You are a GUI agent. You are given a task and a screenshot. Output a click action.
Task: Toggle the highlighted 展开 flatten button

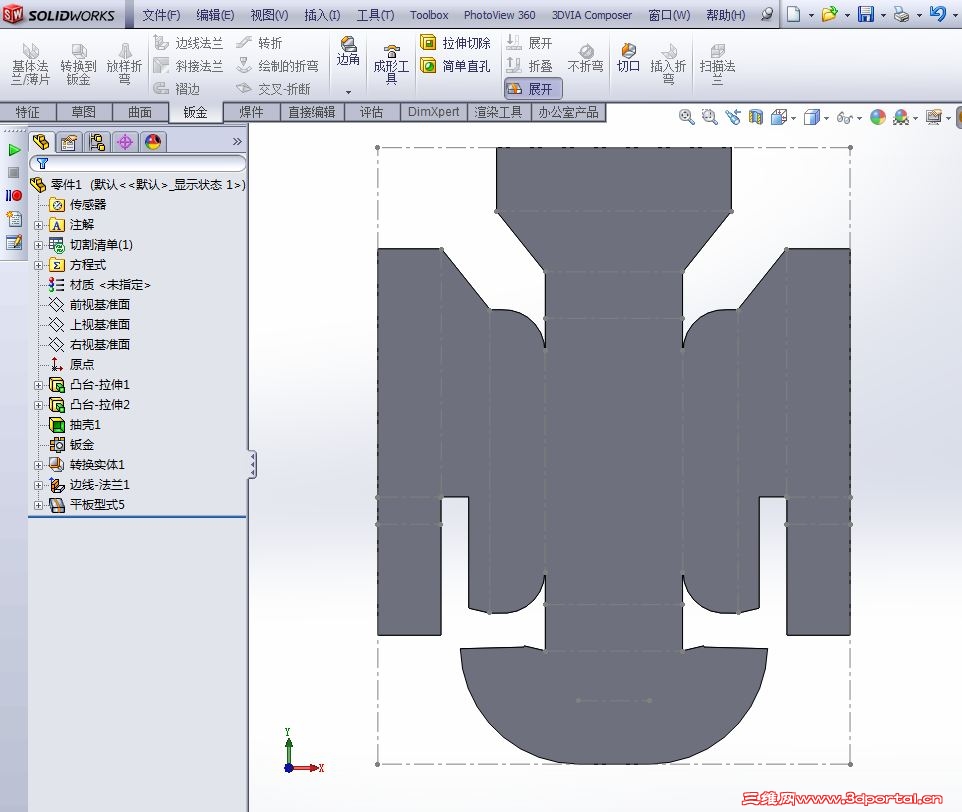point(533,89)
